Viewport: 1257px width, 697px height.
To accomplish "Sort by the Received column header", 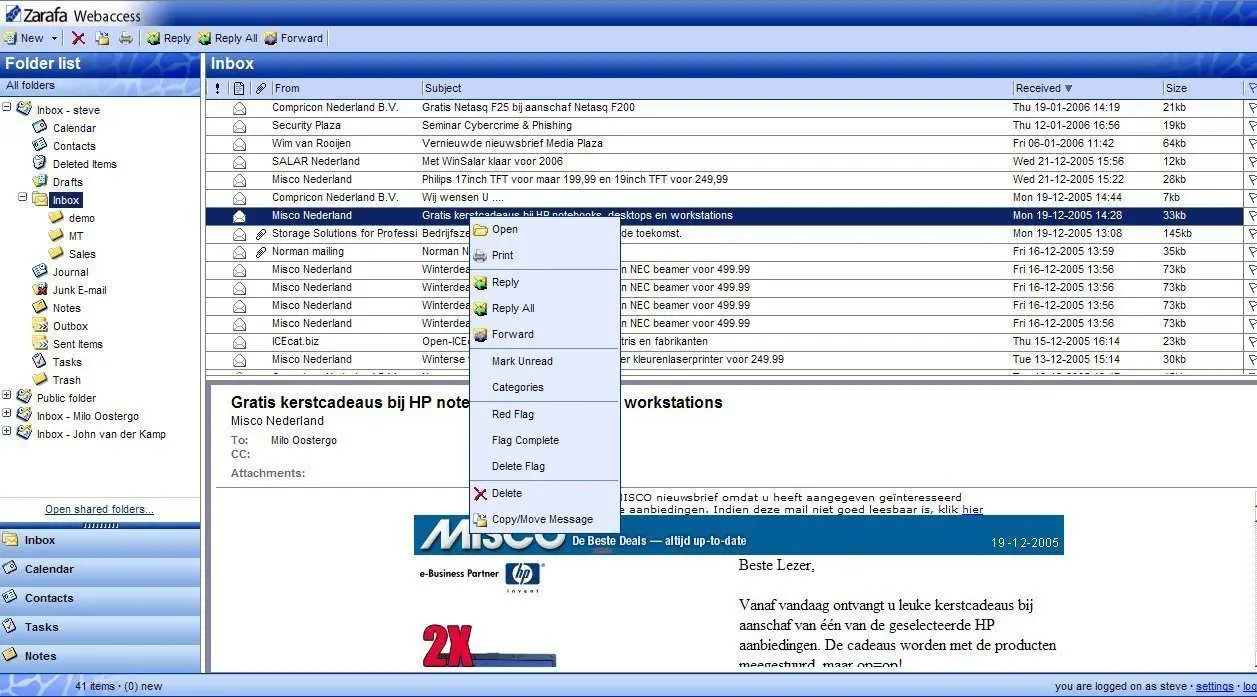I will (1086, 88).
